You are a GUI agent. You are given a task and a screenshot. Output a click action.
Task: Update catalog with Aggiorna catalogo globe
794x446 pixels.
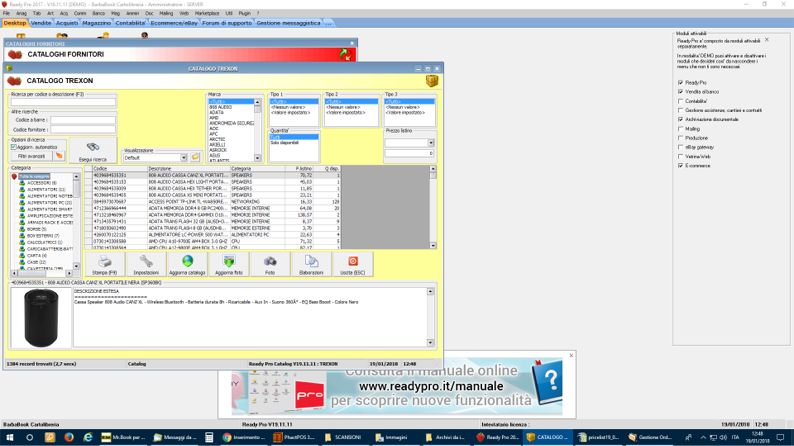click(x=187, y=264)
